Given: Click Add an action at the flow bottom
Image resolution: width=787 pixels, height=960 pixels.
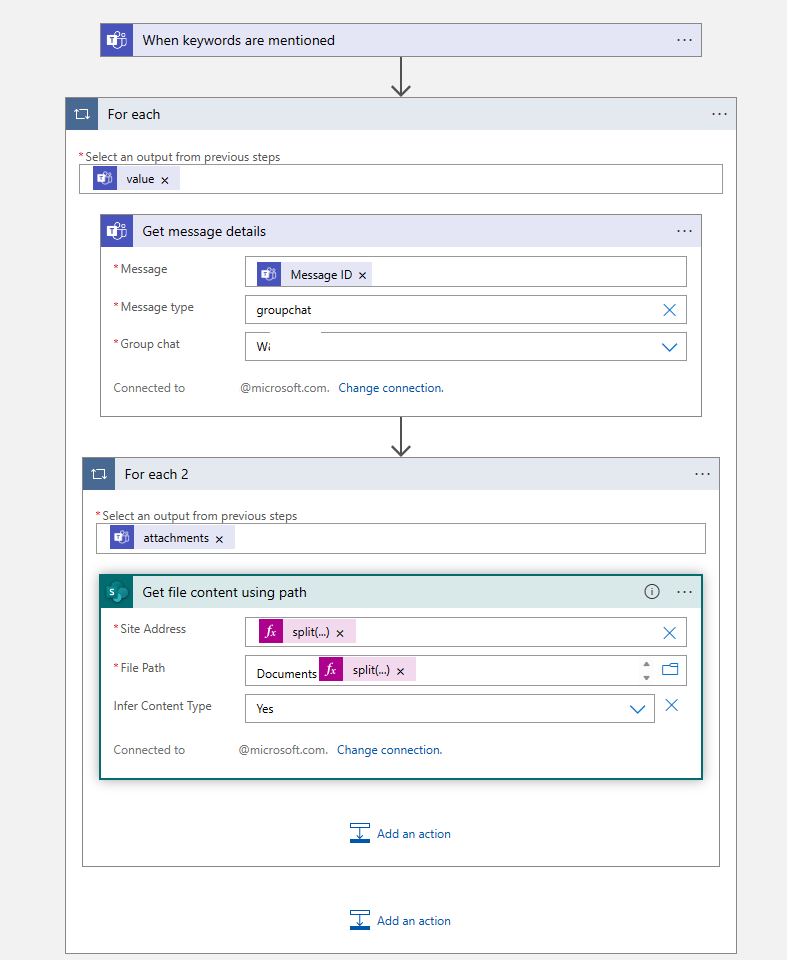Looking at the screenshot, I should pyautogui.click(x=400, y=920).
